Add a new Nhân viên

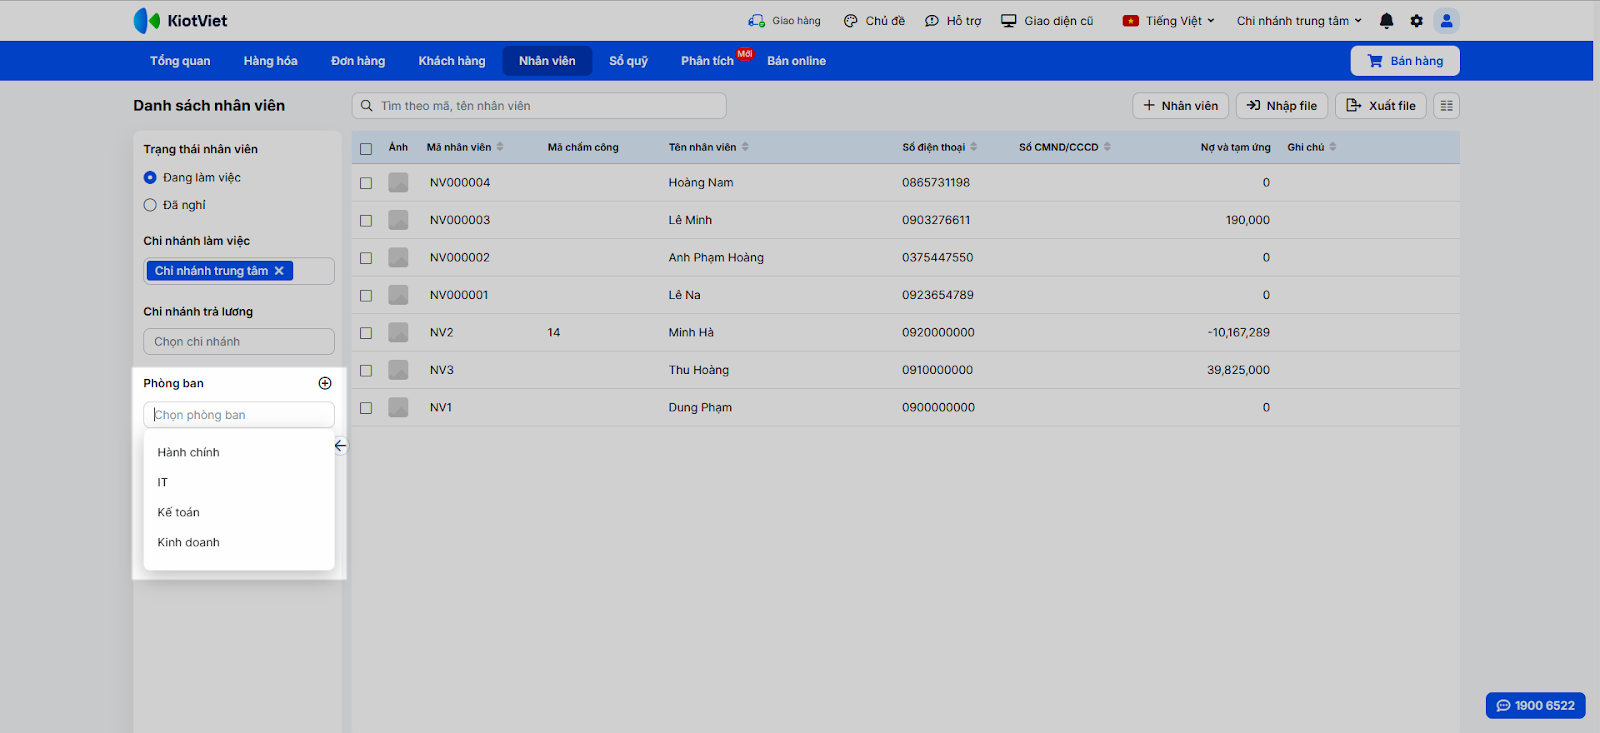tap(1181, 106)
